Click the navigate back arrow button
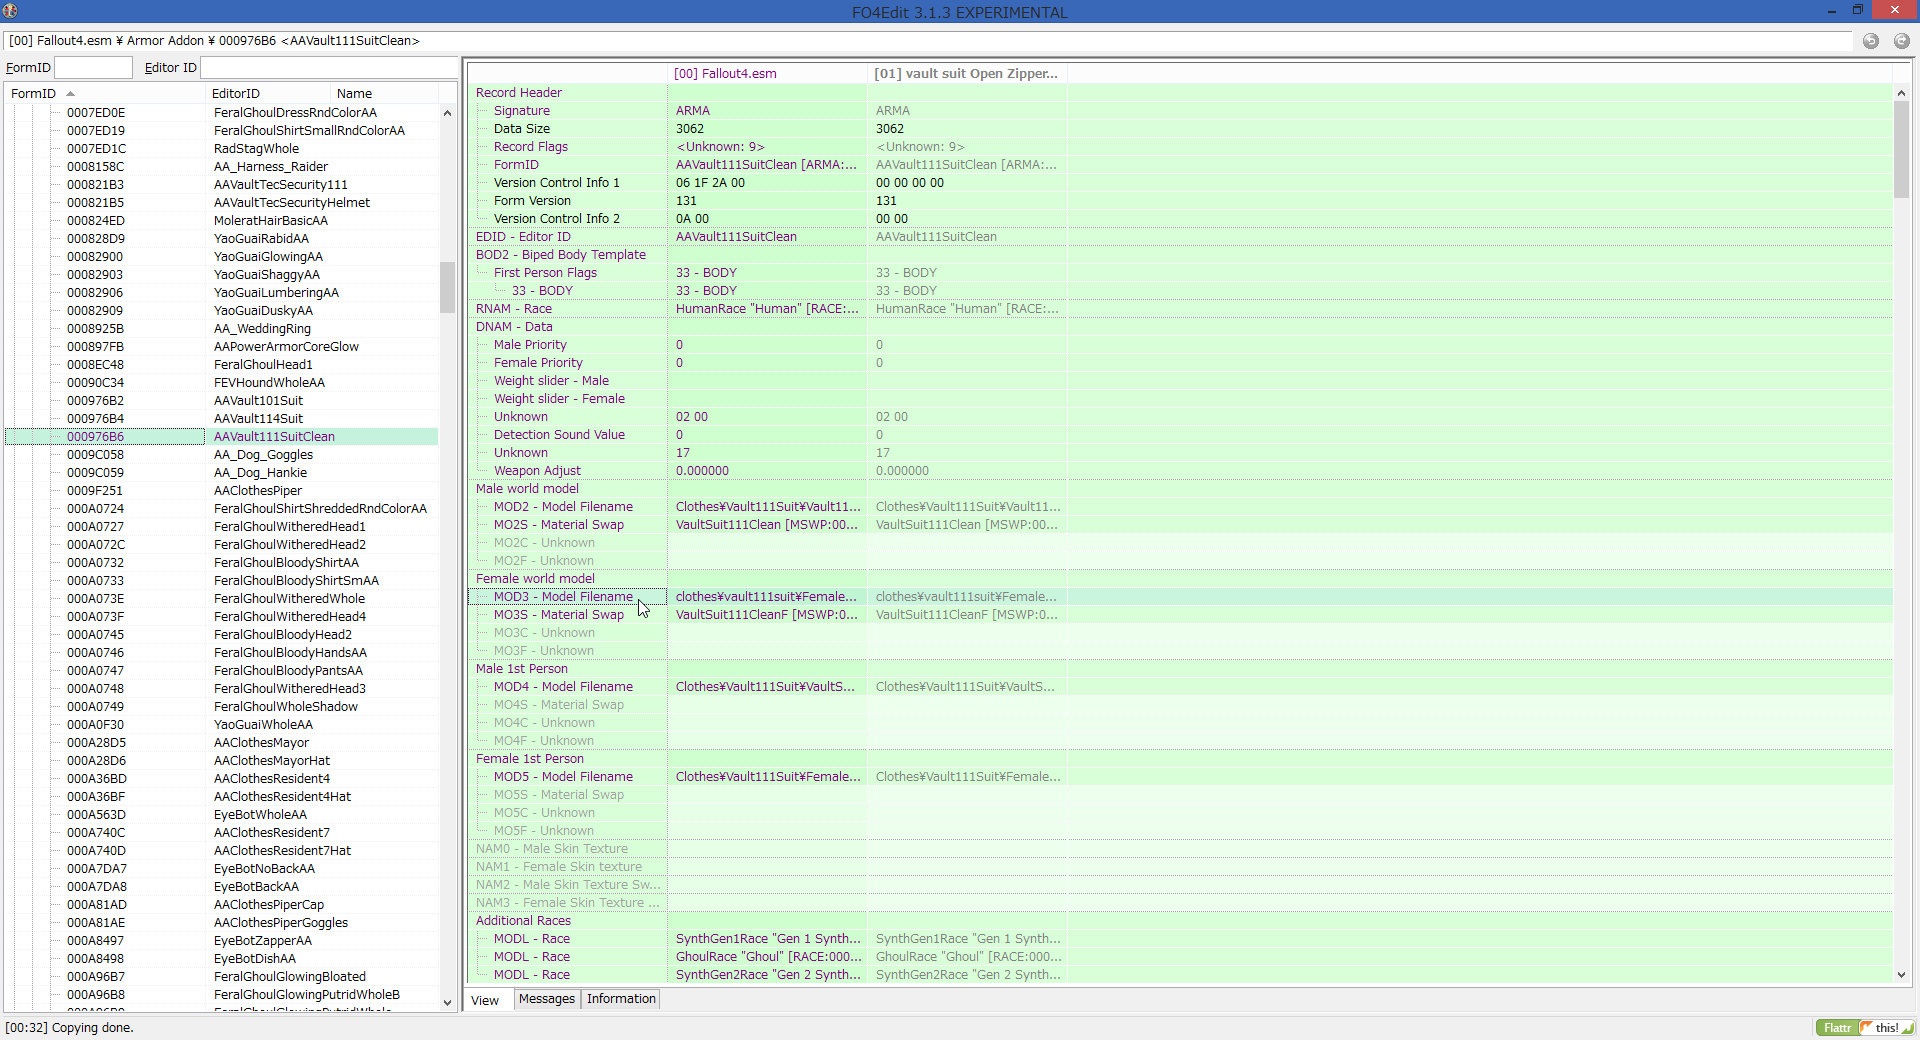The height and width of the screenshot is (1040, 1920). [1871, 41]
